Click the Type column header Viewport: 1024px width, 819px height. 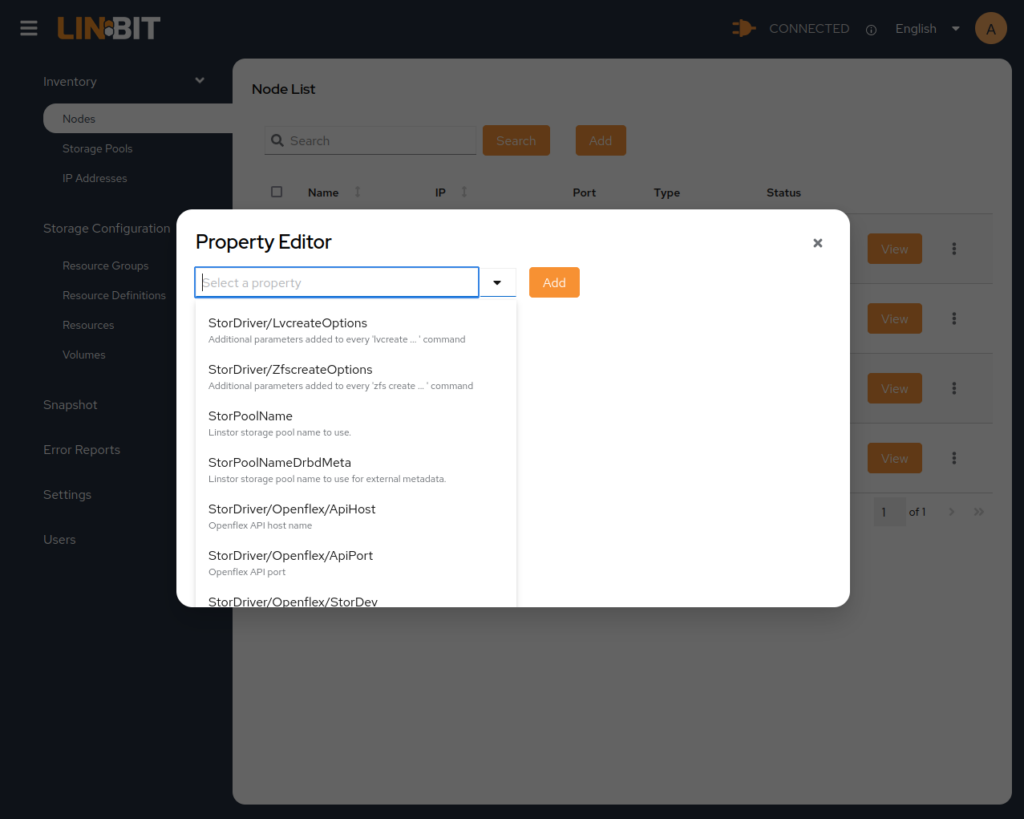point(667,193)
